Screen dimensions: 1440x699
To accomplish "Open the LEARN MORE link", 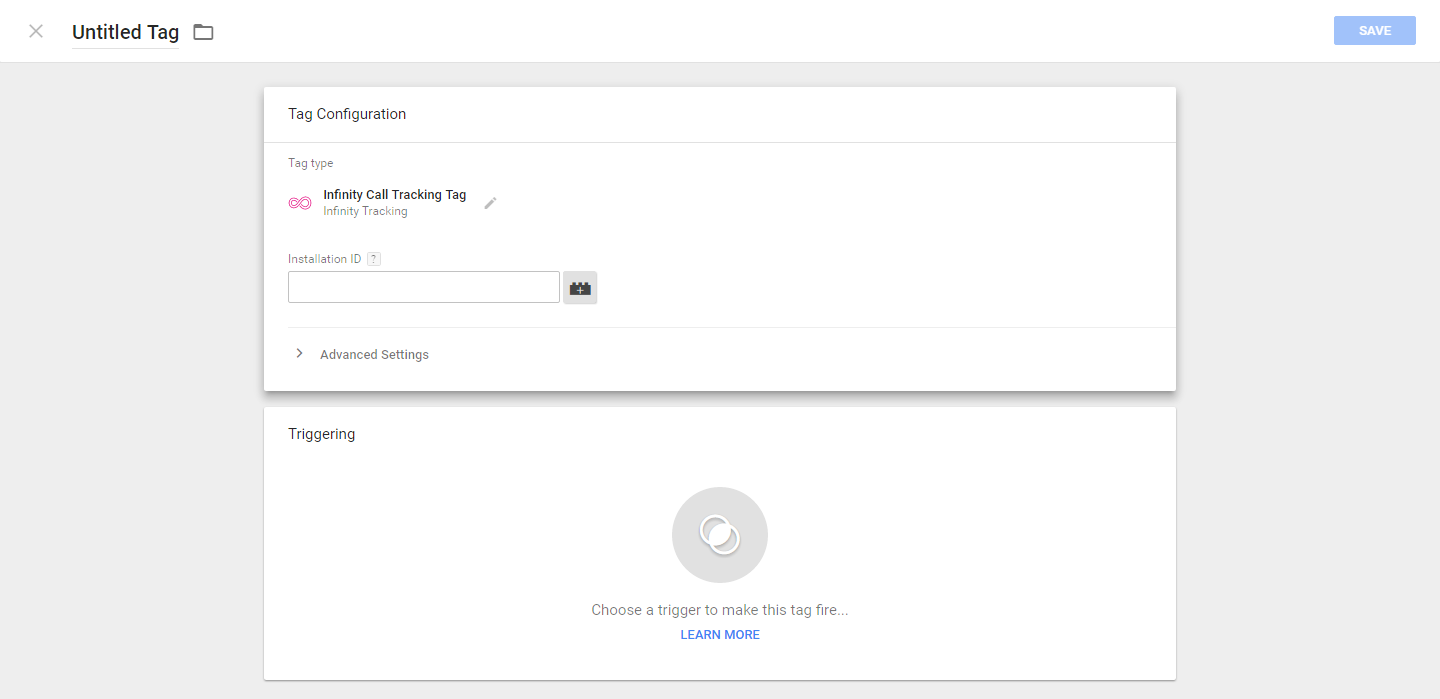I will point(720,635).
